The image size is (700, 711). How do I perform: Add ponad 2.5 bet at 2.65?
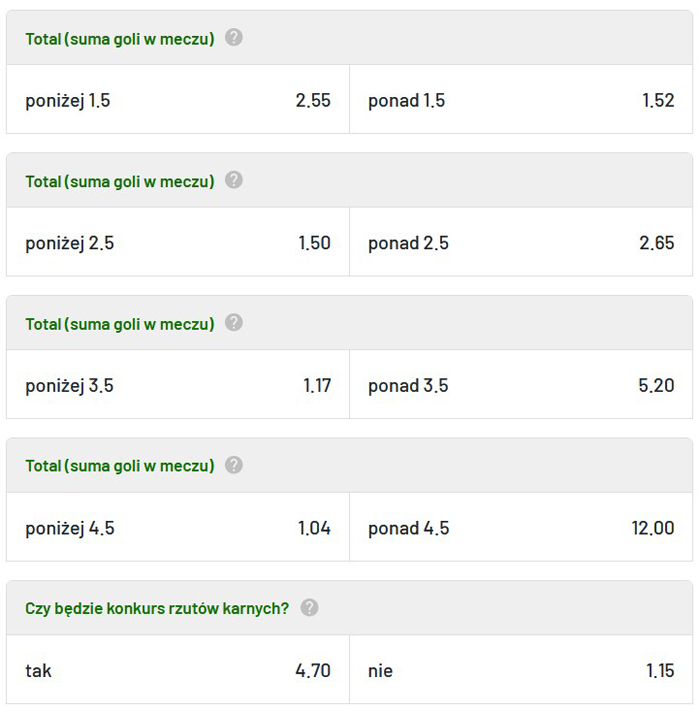pyautogui.click(x=521, y=243)
